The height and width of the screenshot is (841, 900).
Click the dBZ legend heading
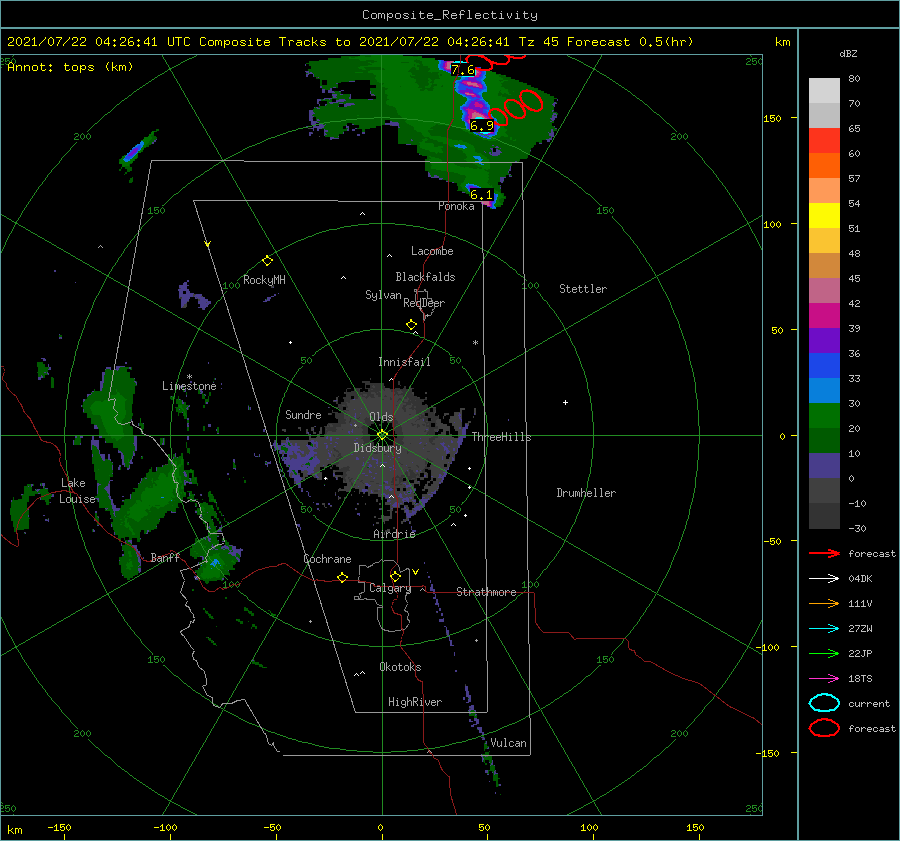click(848, 53)
